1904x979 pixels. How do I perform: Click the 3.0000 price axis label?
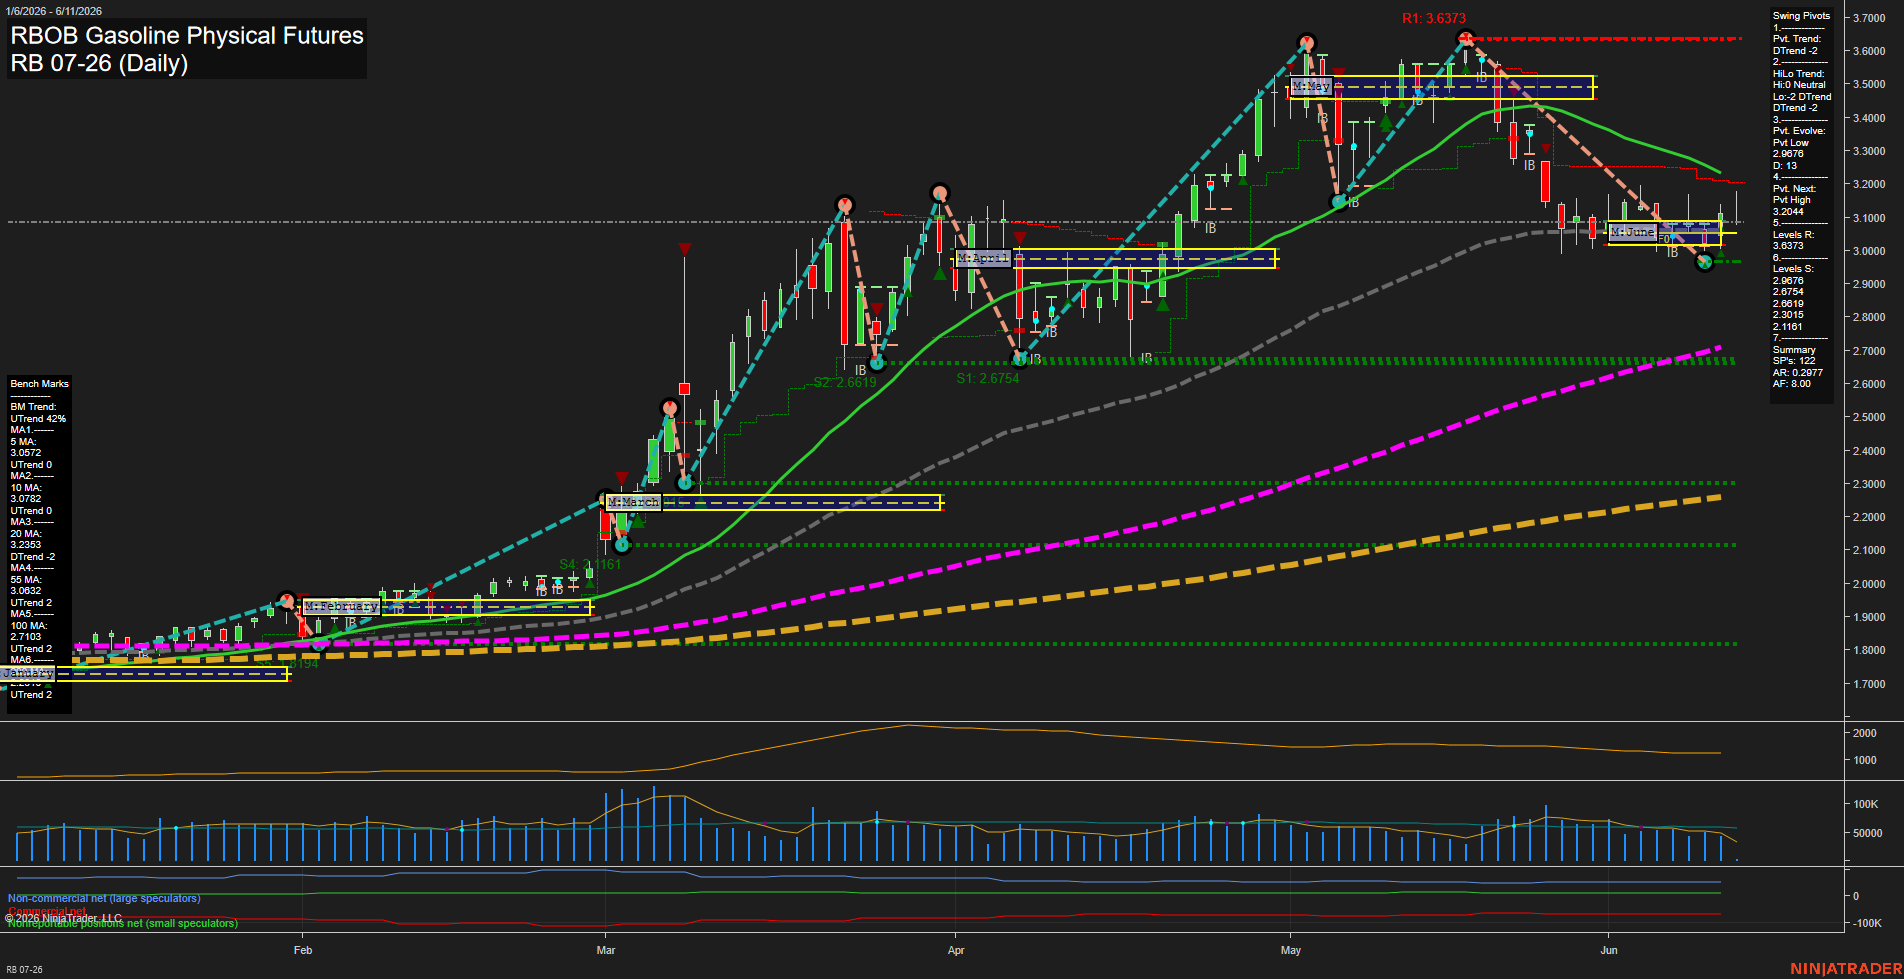[1869, 251]
